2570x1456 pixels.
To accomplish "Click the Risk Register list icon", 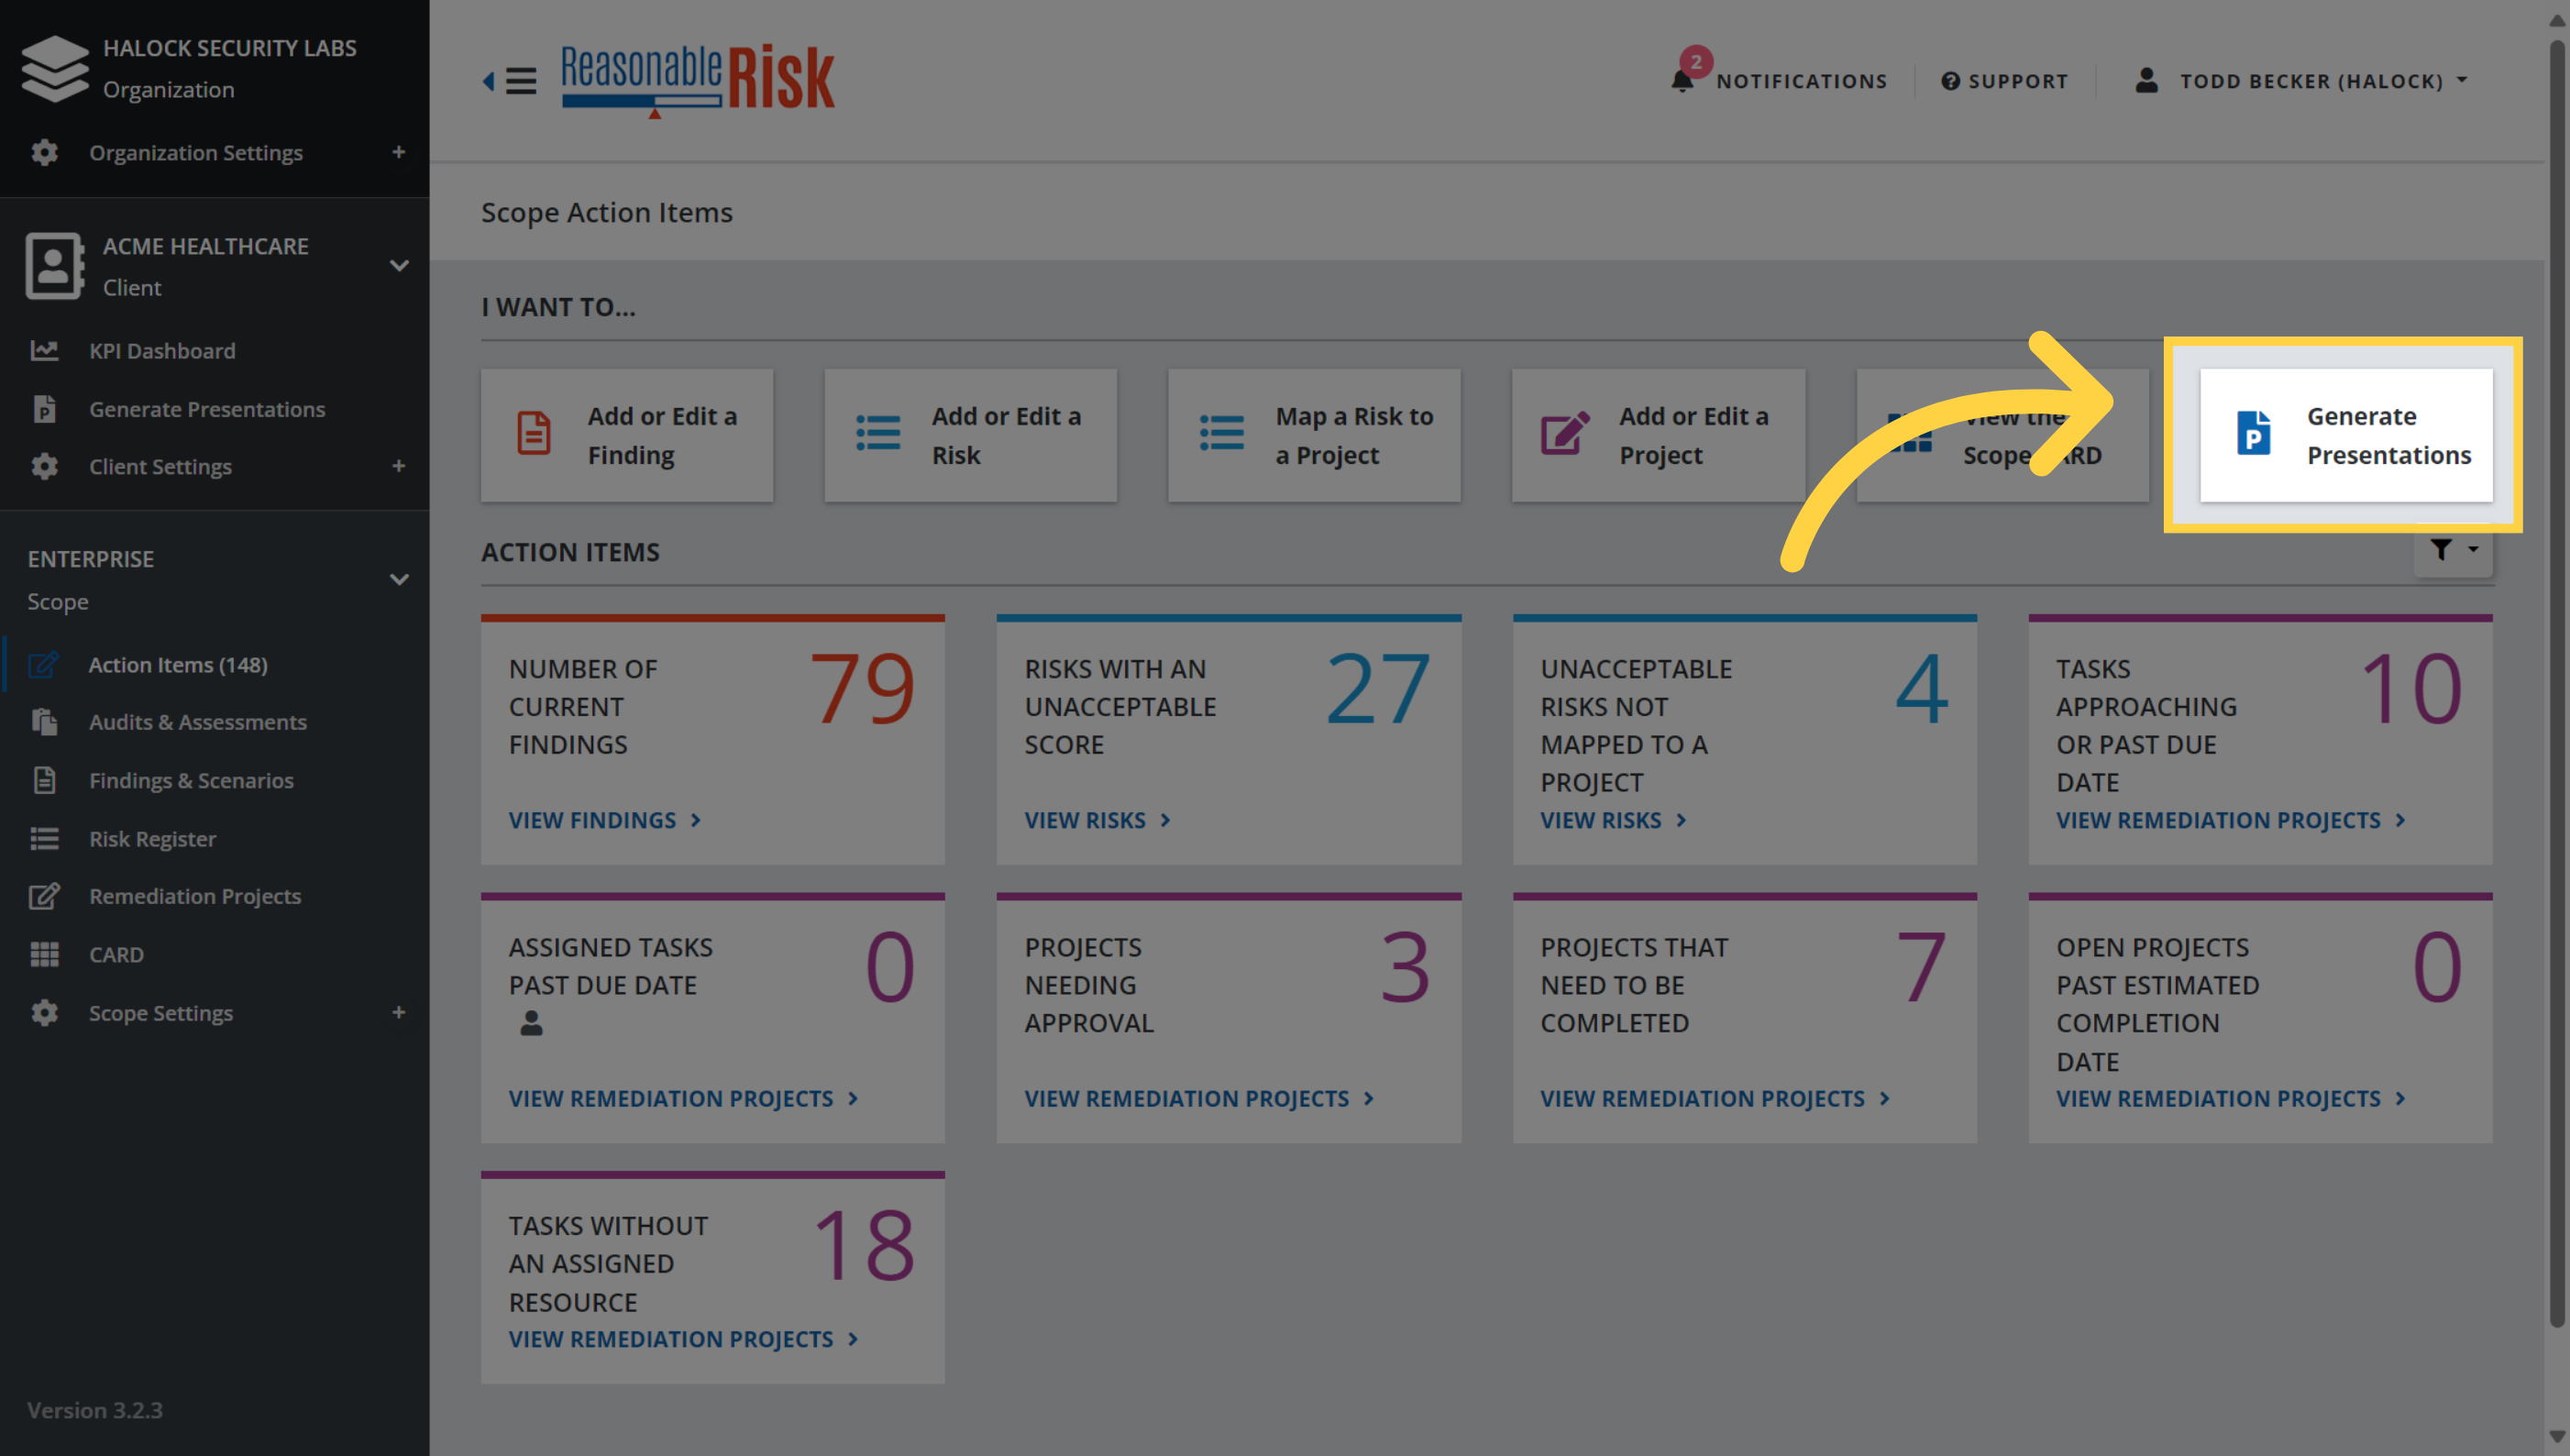I will tap(44, 839).
